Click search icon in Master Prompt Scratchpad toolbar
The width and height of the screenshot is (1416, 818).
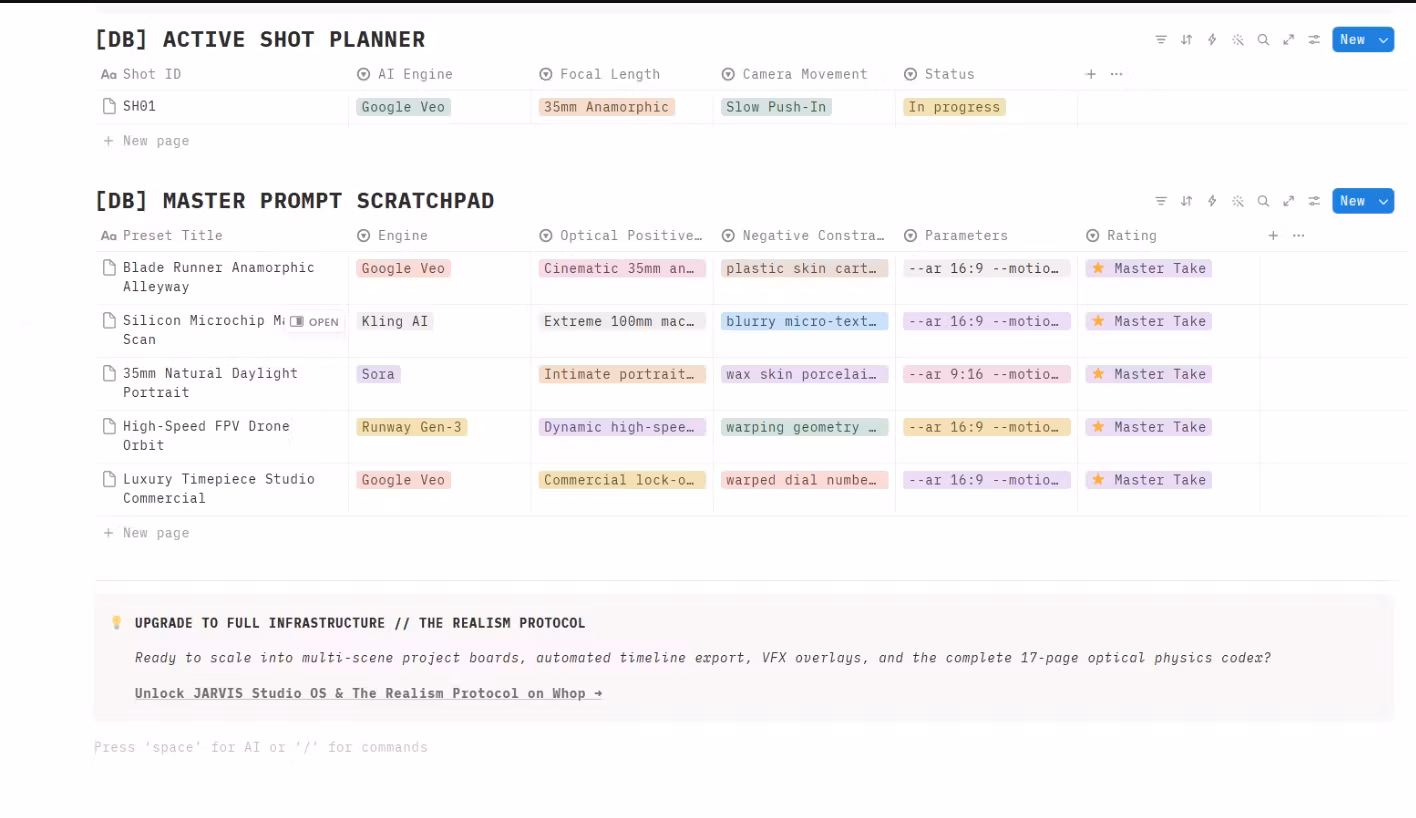tap(1264, 201)
